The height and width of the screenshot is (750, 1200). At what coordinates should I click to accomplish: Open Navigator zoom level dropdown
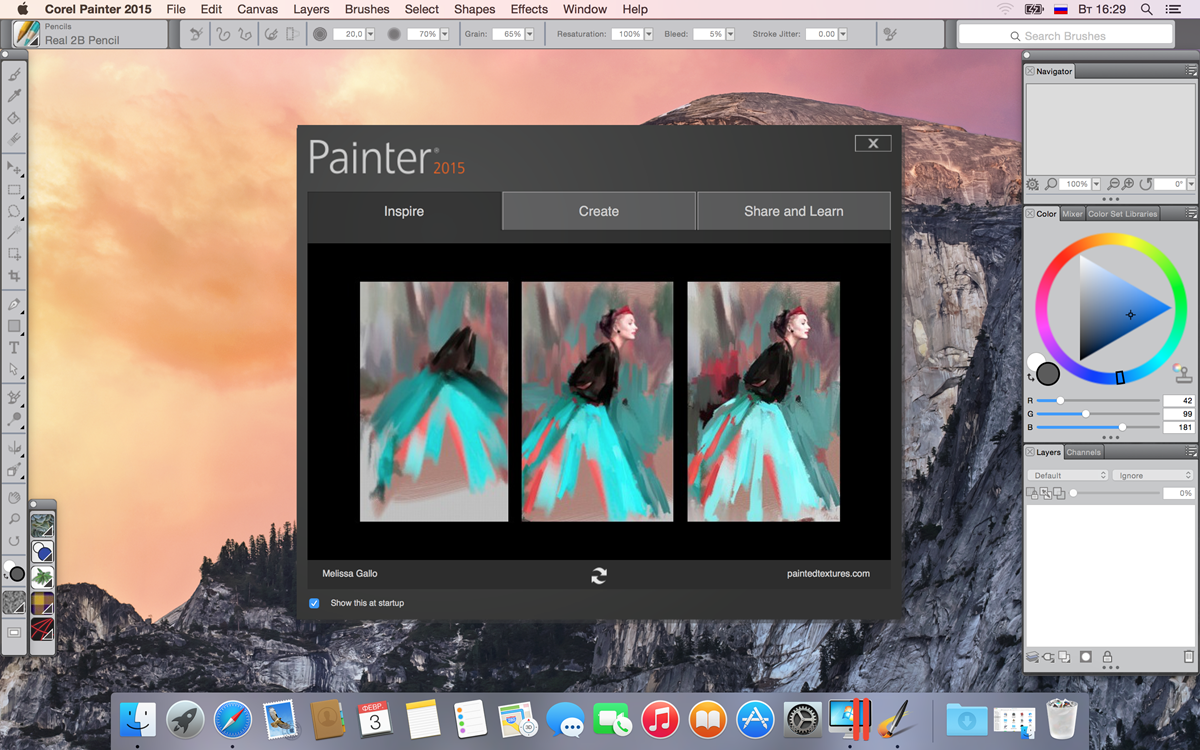(1096, 185)
